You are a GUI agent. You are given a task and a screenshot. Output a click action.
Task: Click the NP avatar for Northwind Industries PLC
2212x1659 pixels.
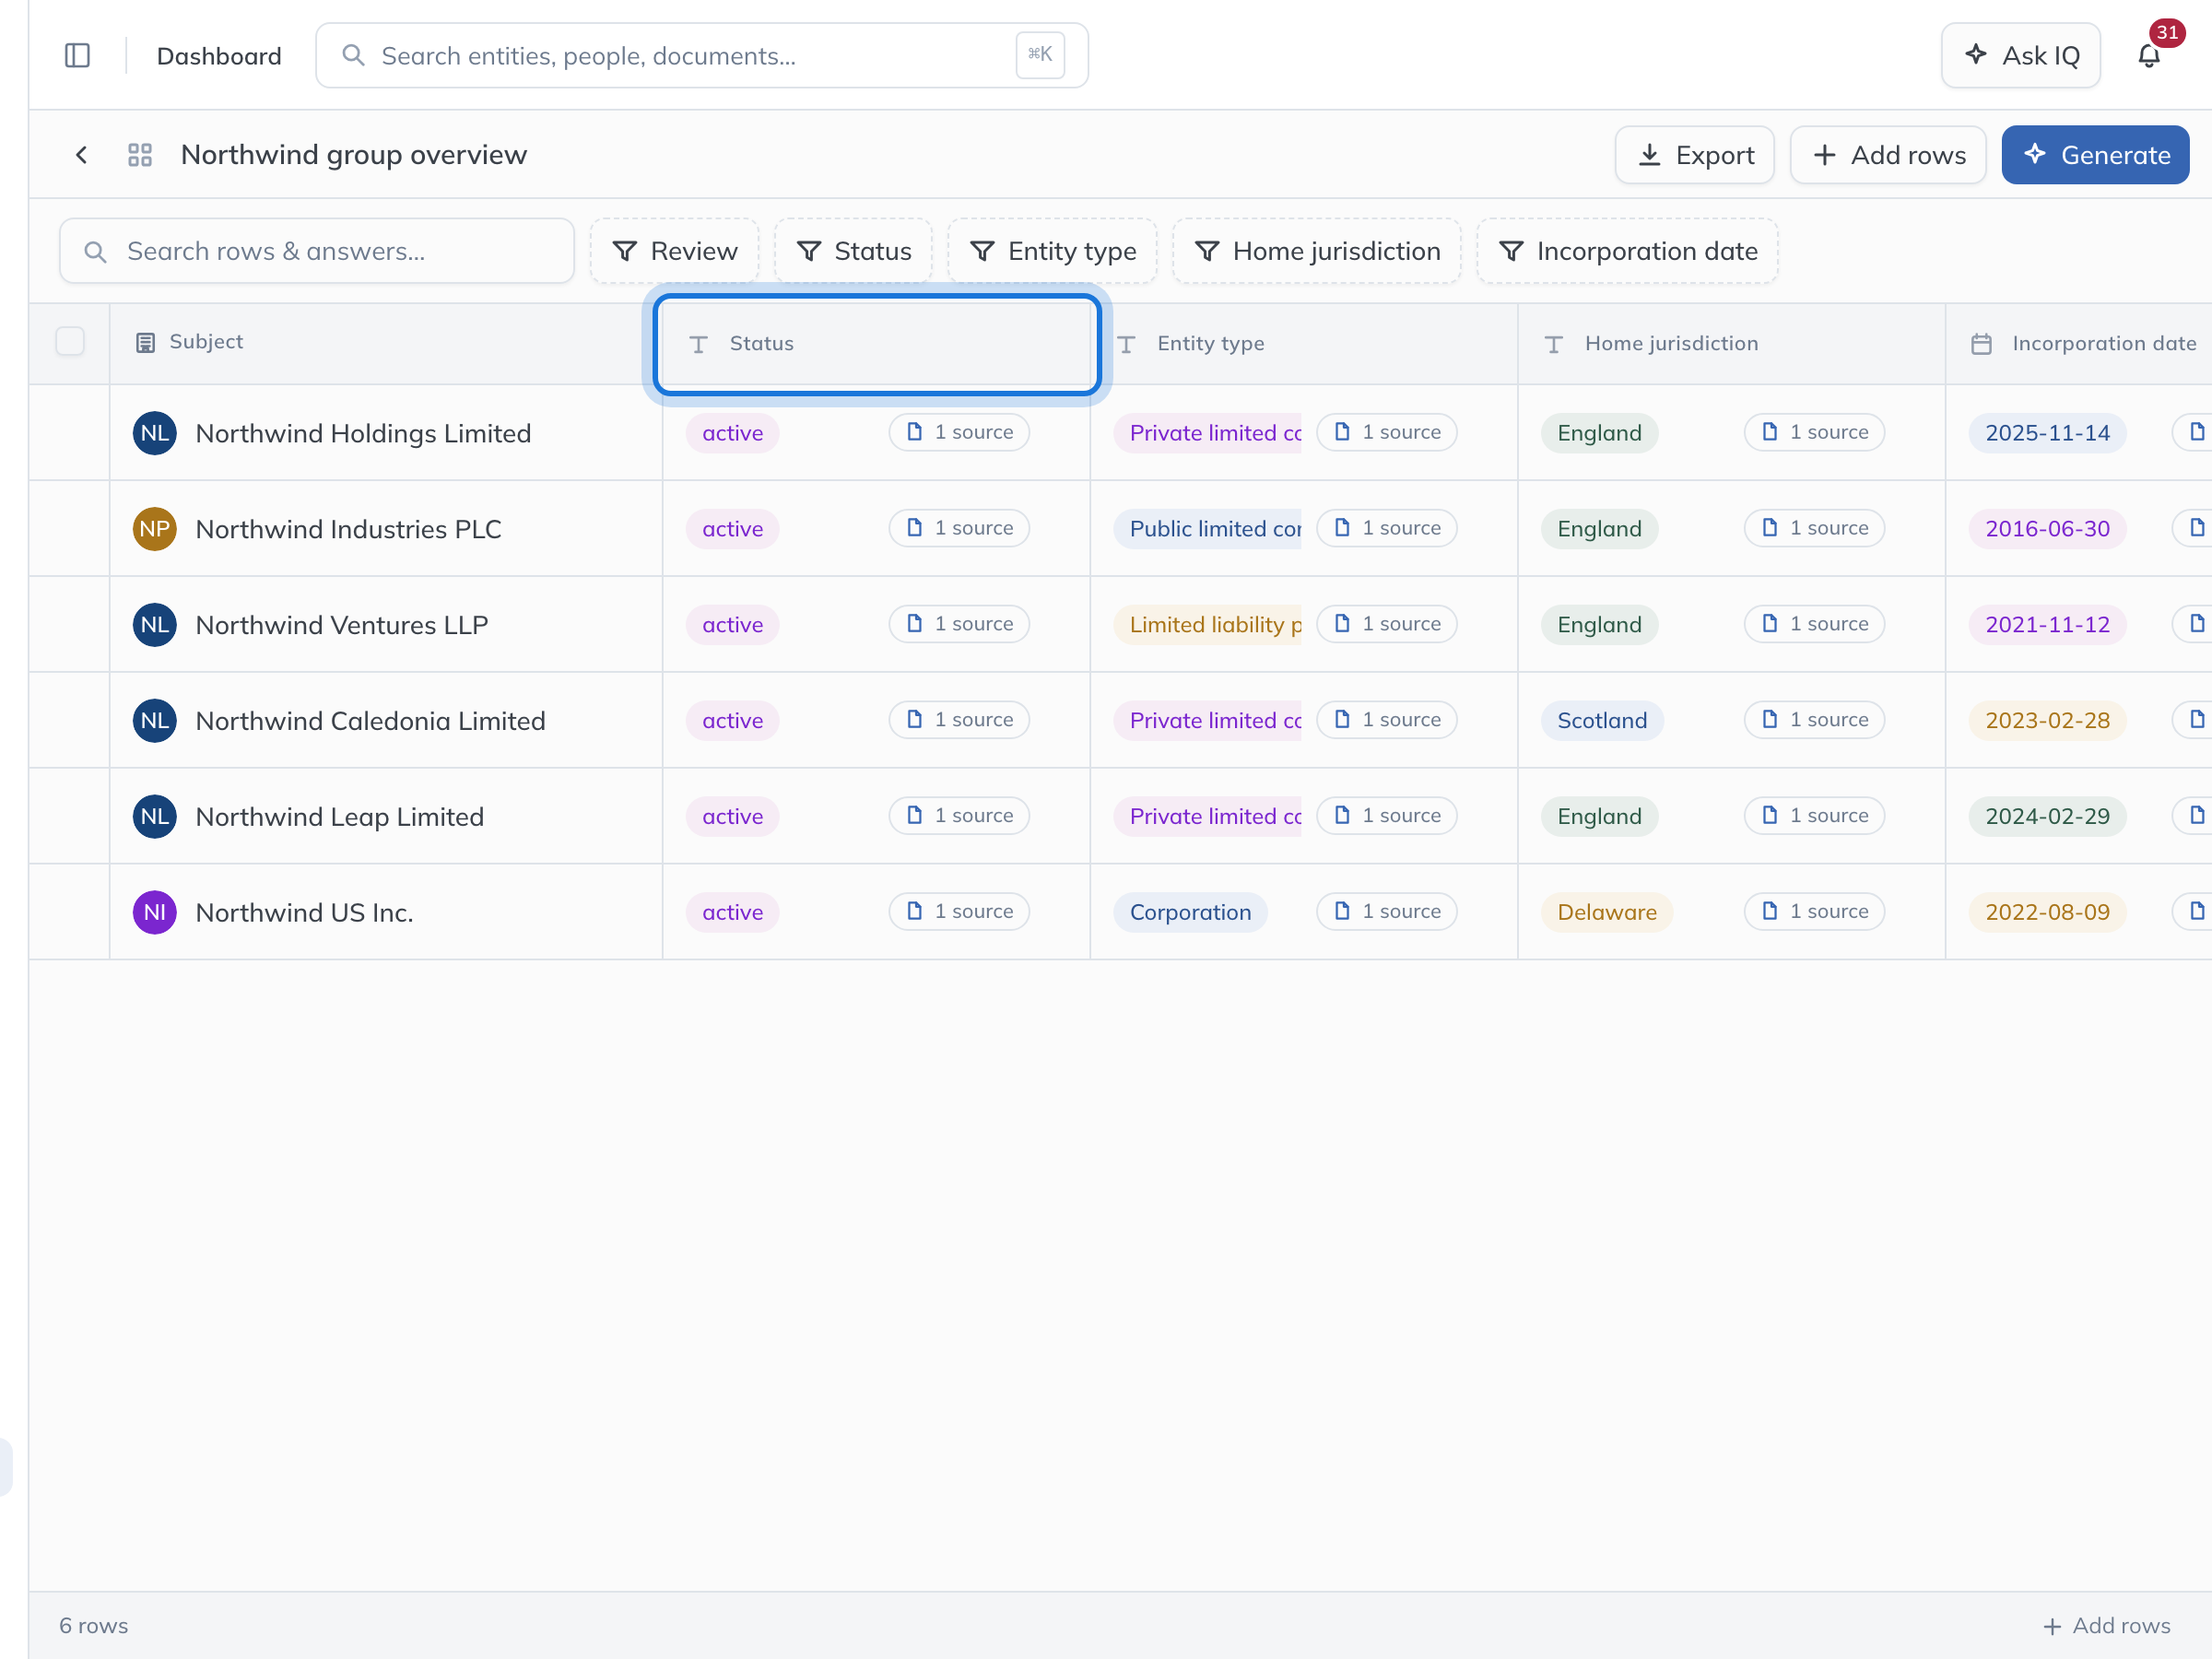[155, 529]
